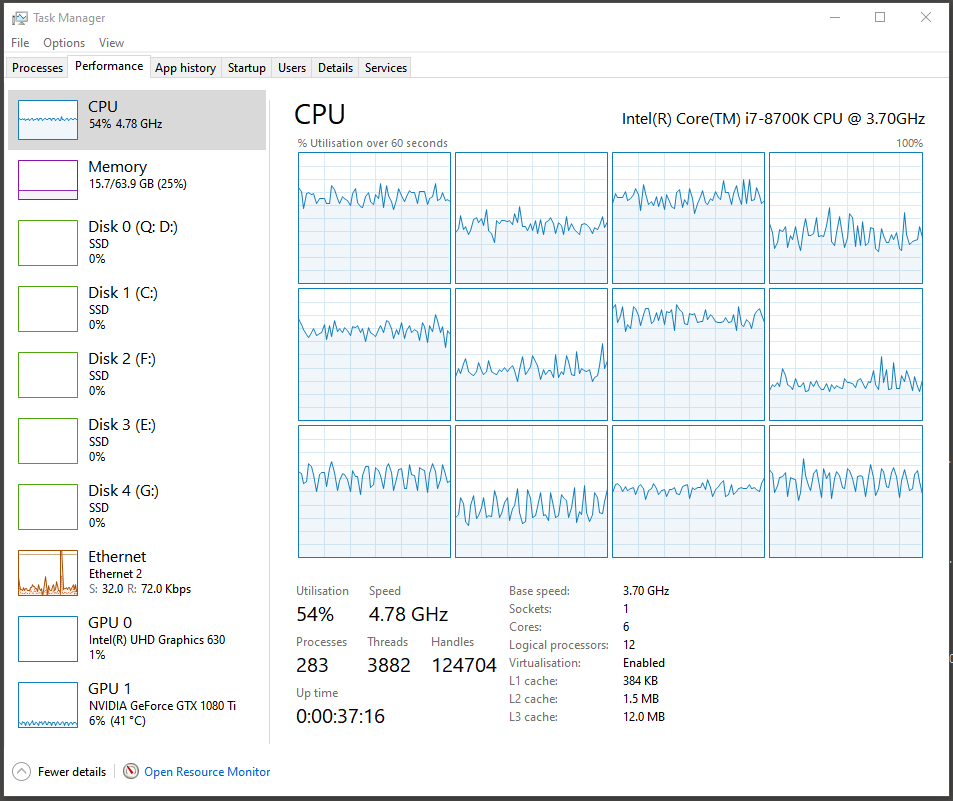
Task: Open the View menu
Action: tap(111, 43)
